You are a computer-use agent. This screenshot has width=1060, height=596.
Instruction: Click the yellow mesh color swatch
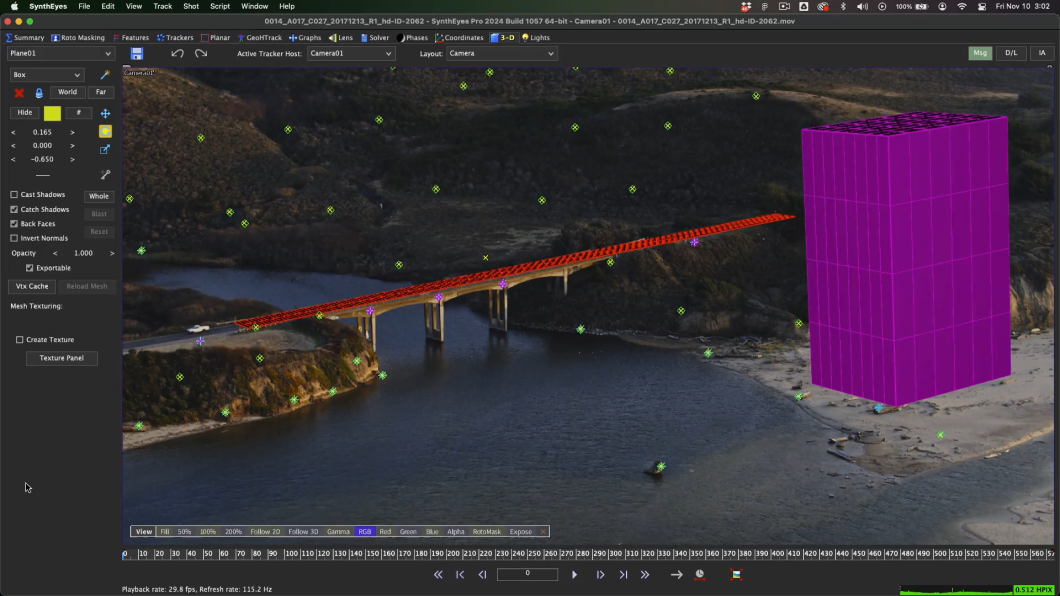[x=52, y=113]
